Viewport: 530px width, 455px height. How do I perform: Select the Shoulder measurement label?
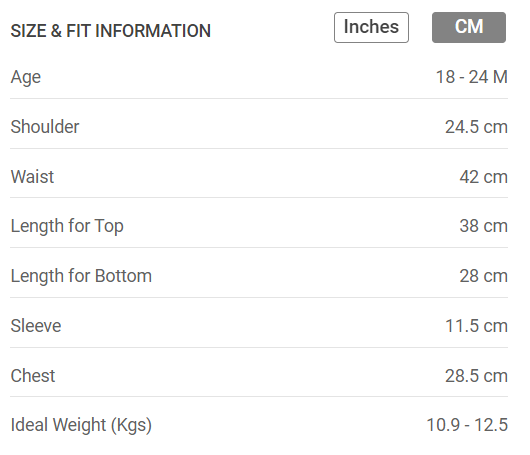pyautogui.click(x=45, y=127)
